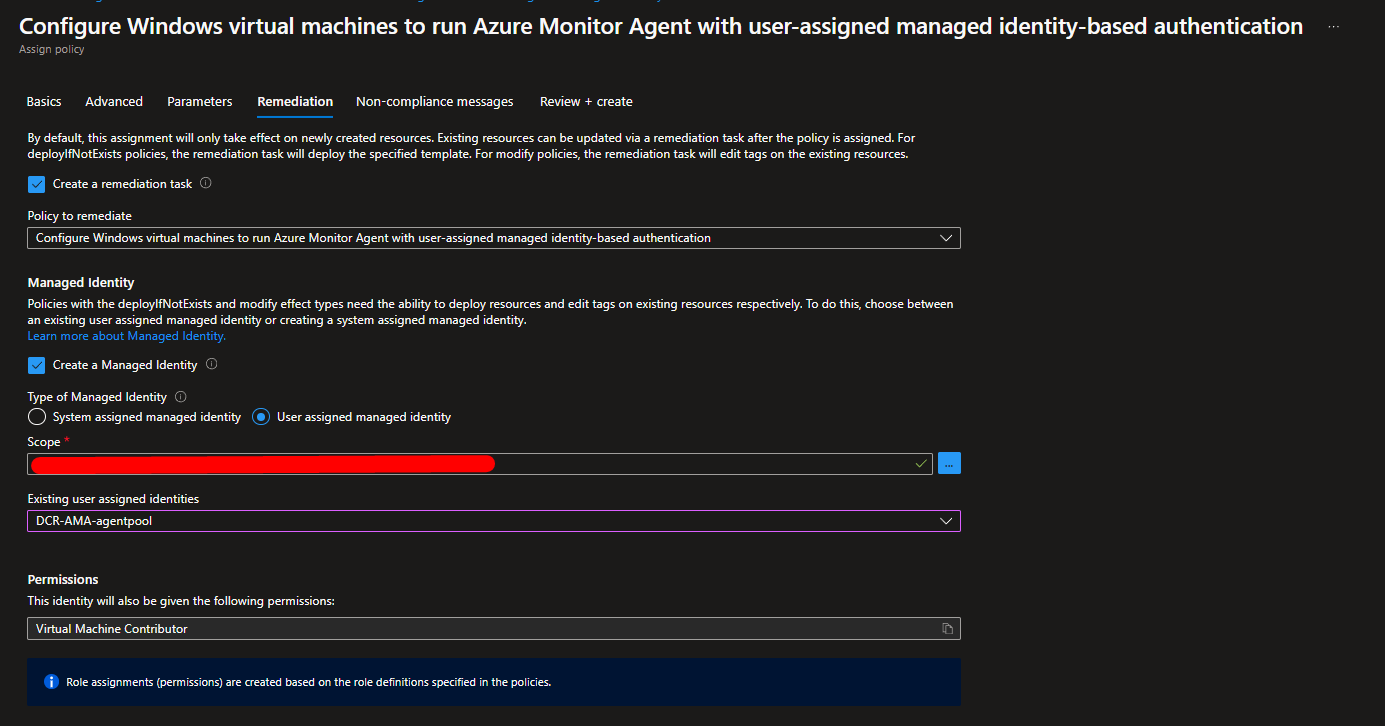Toggle the Create a Managed Identity checkbox
The width and height of the screenshot is (1385, 726).
[37, 365]
